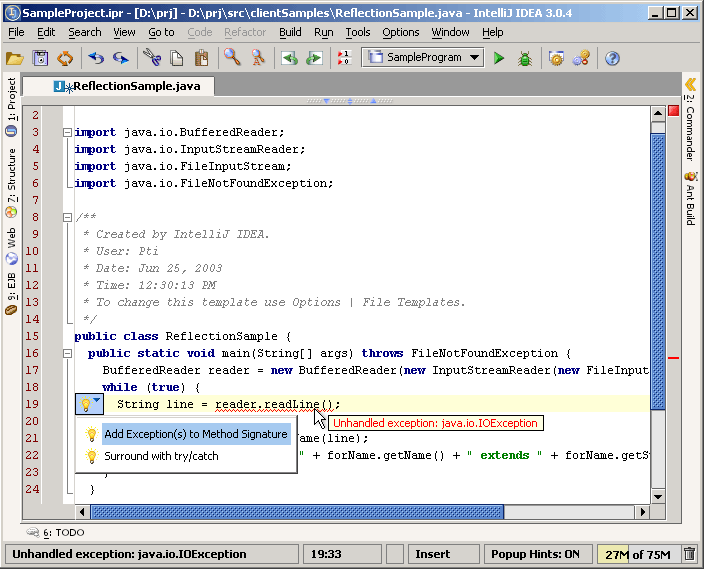Viewport: 704px width, 569px height.
Task: Click line number 16 in gutter
Action: tap(32, 353)
